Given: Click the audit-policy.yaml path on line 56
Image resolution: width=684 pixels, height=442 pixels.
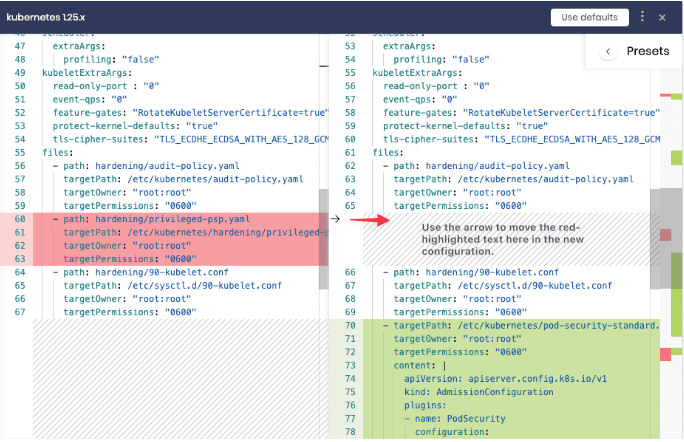Looking at the screenshot, I should 146,166.
